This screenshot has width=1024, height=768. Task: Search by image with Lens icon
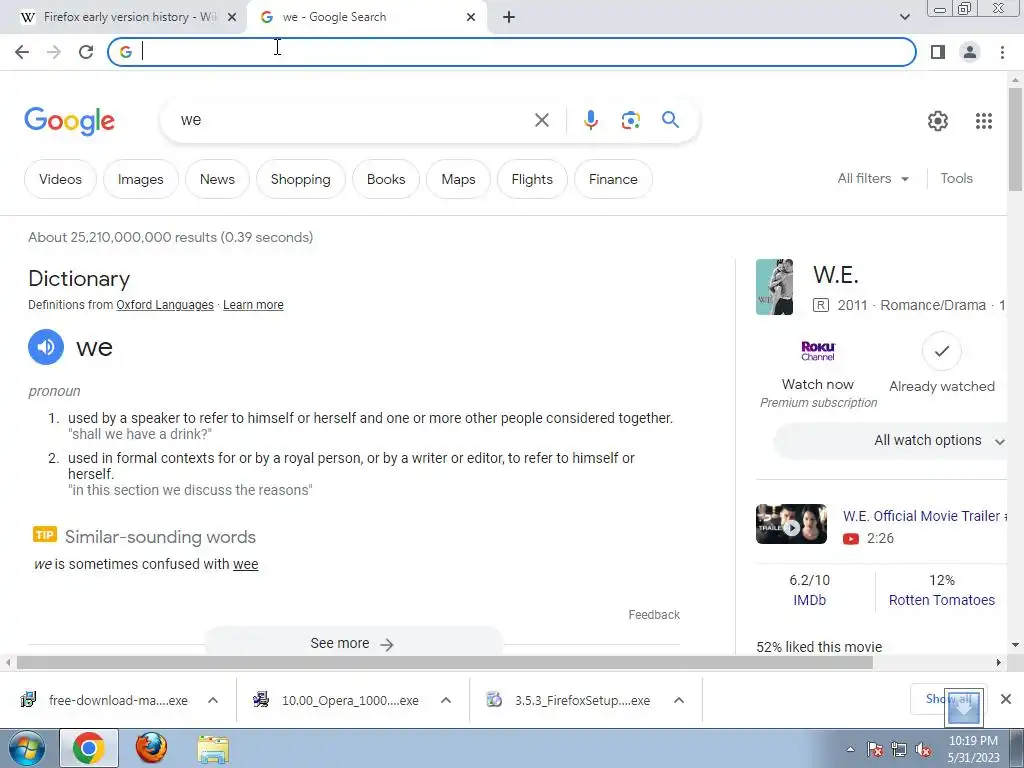[630, 120]
